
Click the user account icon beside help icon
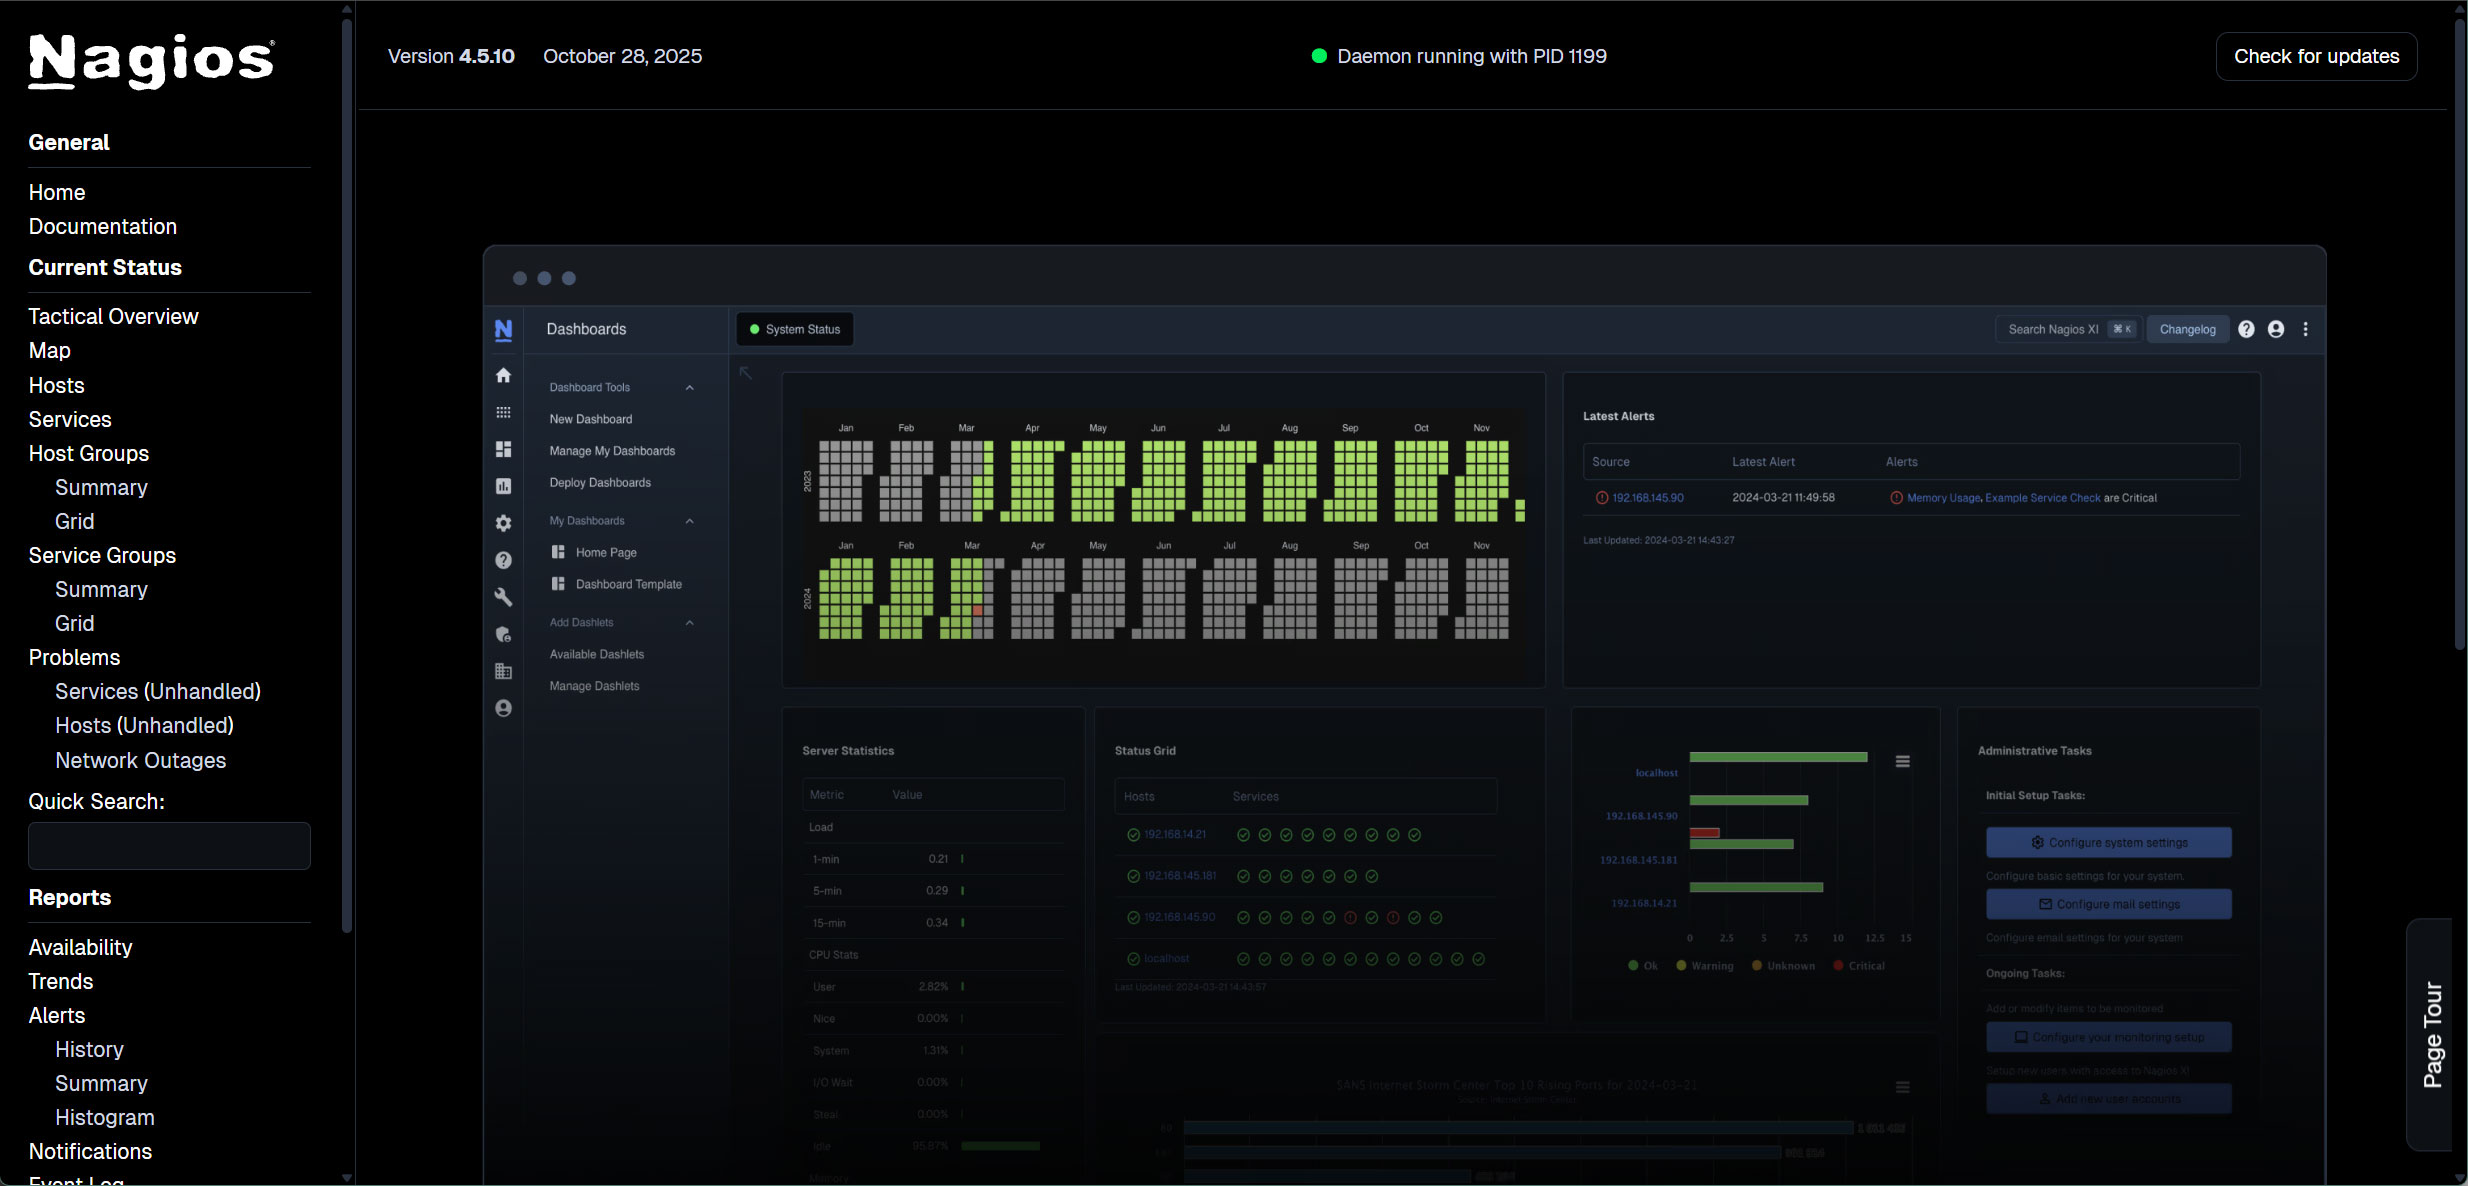click(x=2276, y=329)
